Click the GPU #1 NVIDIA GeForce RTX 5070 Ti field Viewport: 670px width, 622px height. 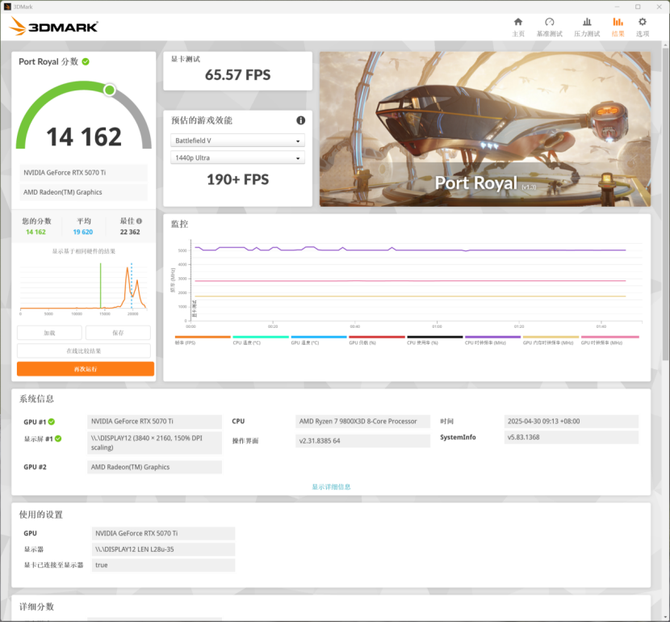154,422
